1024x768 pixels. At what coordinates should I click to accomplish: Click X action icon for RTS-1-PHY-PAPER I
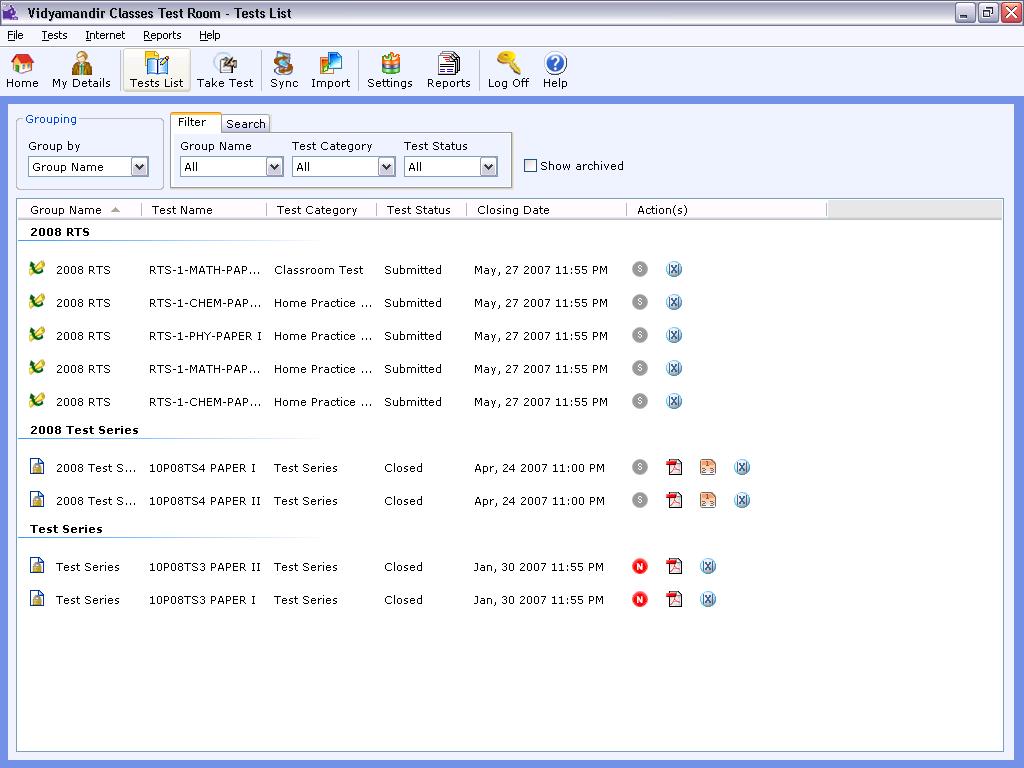point(674,335)
